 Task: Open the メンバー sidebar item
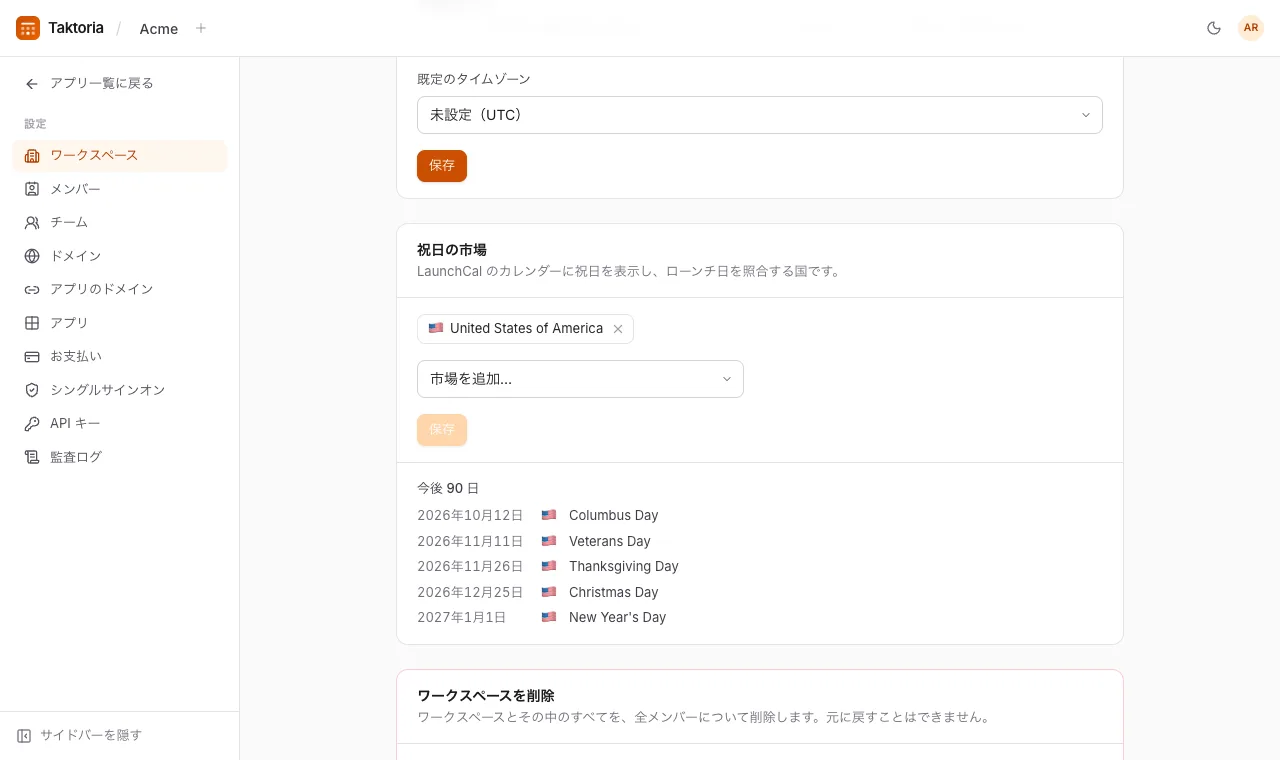(120, 189)
